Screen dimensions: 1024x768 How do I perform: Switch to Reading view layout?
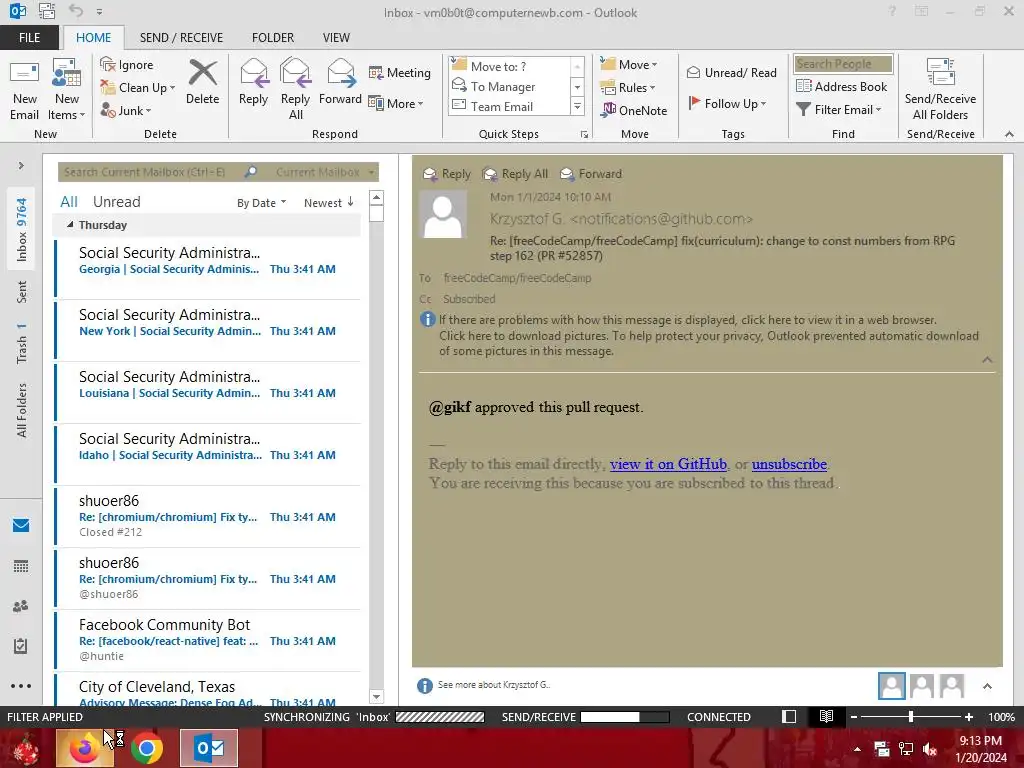[826, 716]
